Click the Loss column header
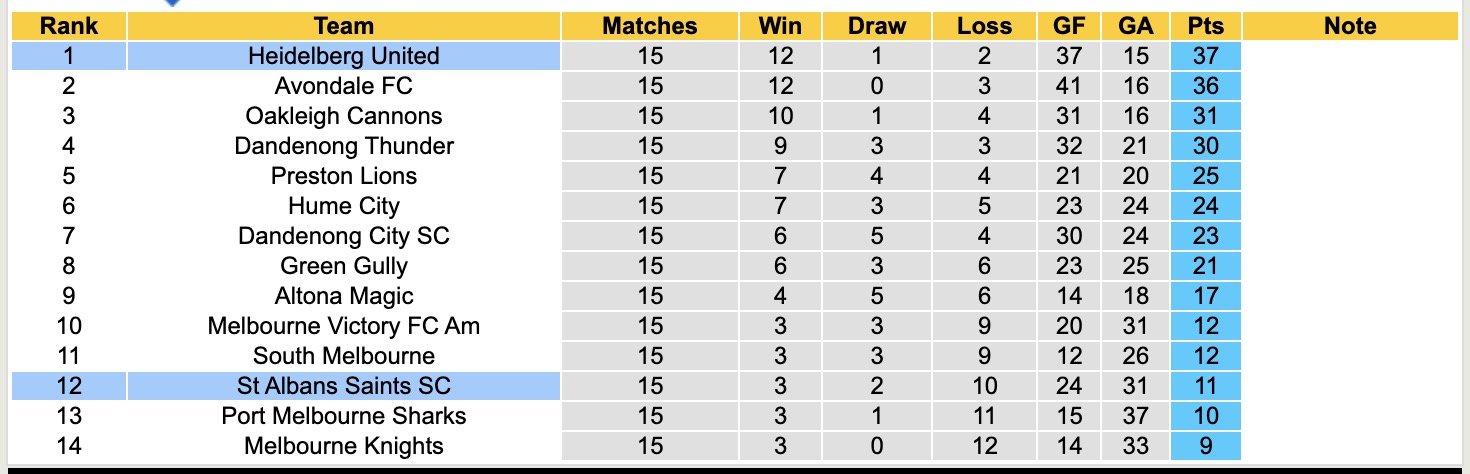1470x474 pixels. tap(984, 26)
